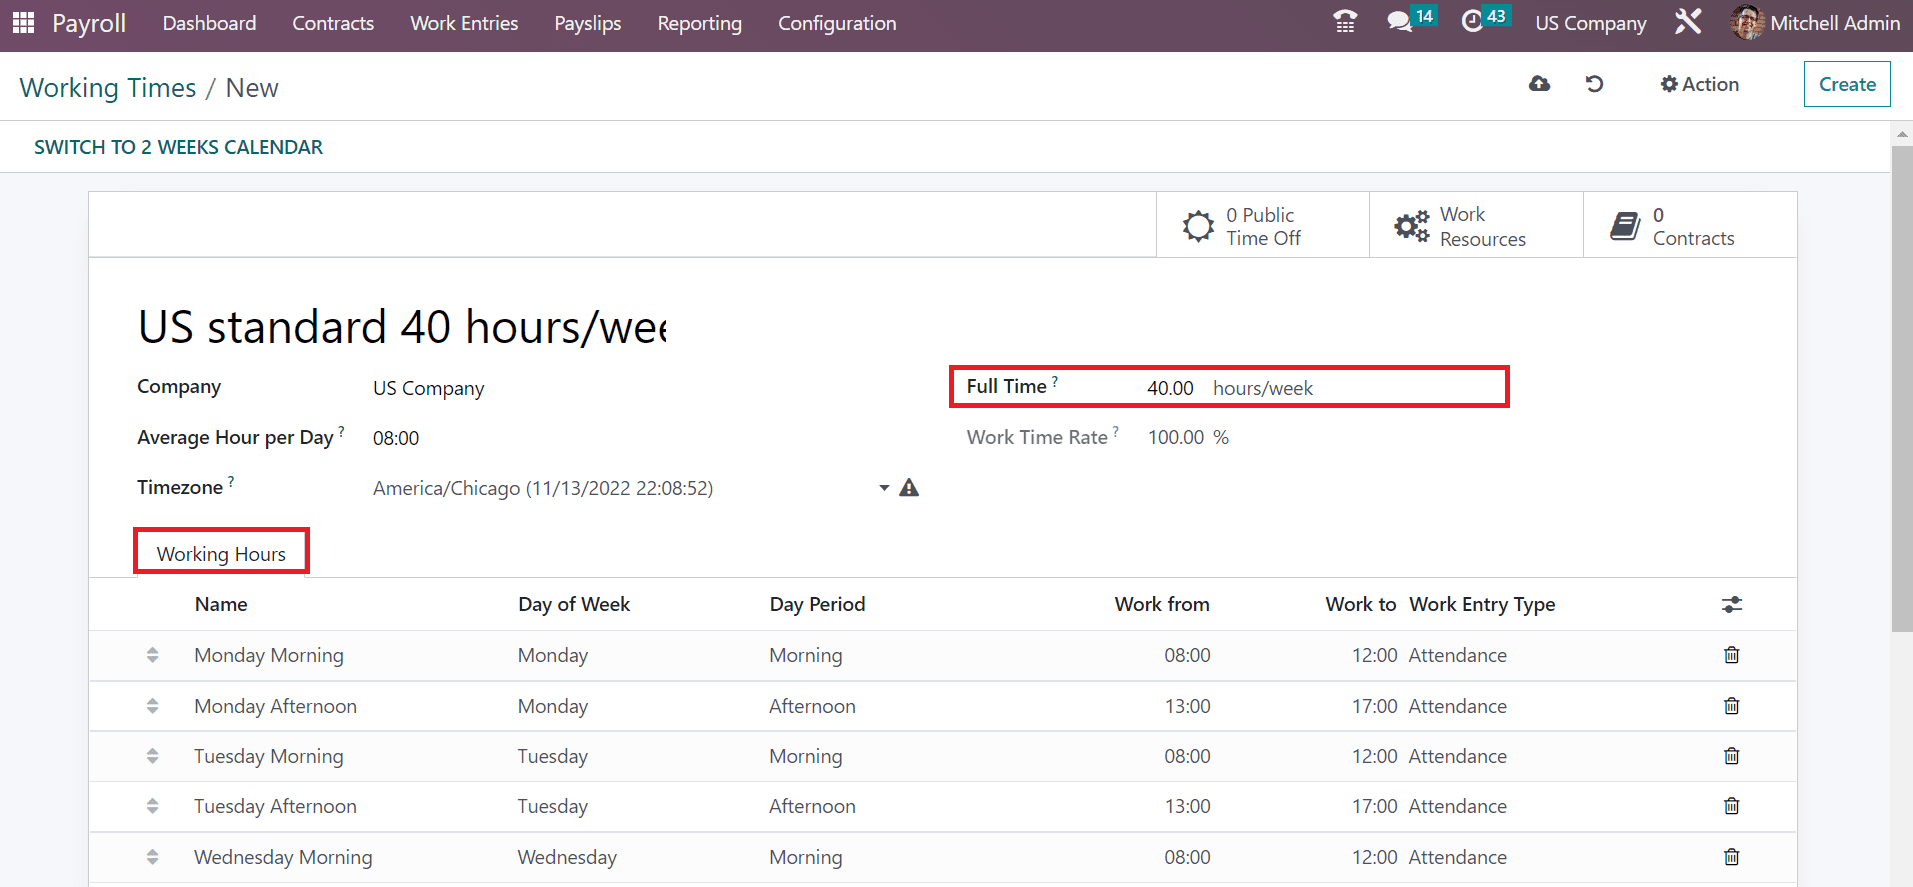
Task: Select the Working Hours tab
Action: tap(221, 554)
